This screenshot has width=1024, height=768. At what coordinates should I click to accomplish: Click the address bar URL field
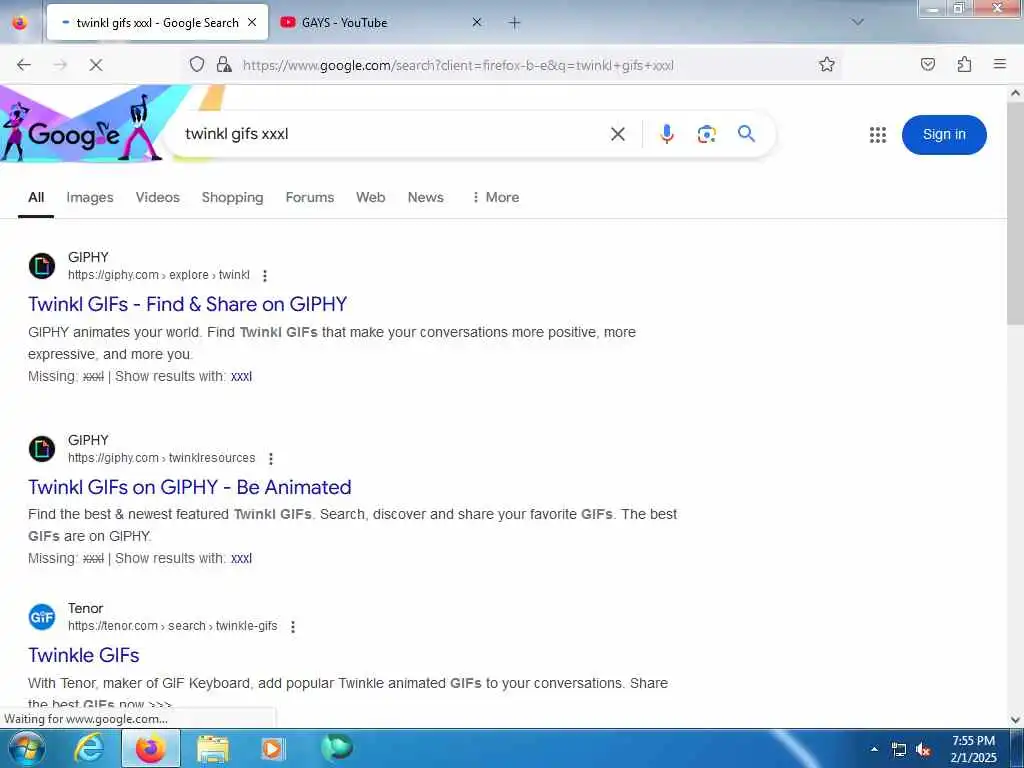[522, 65]
